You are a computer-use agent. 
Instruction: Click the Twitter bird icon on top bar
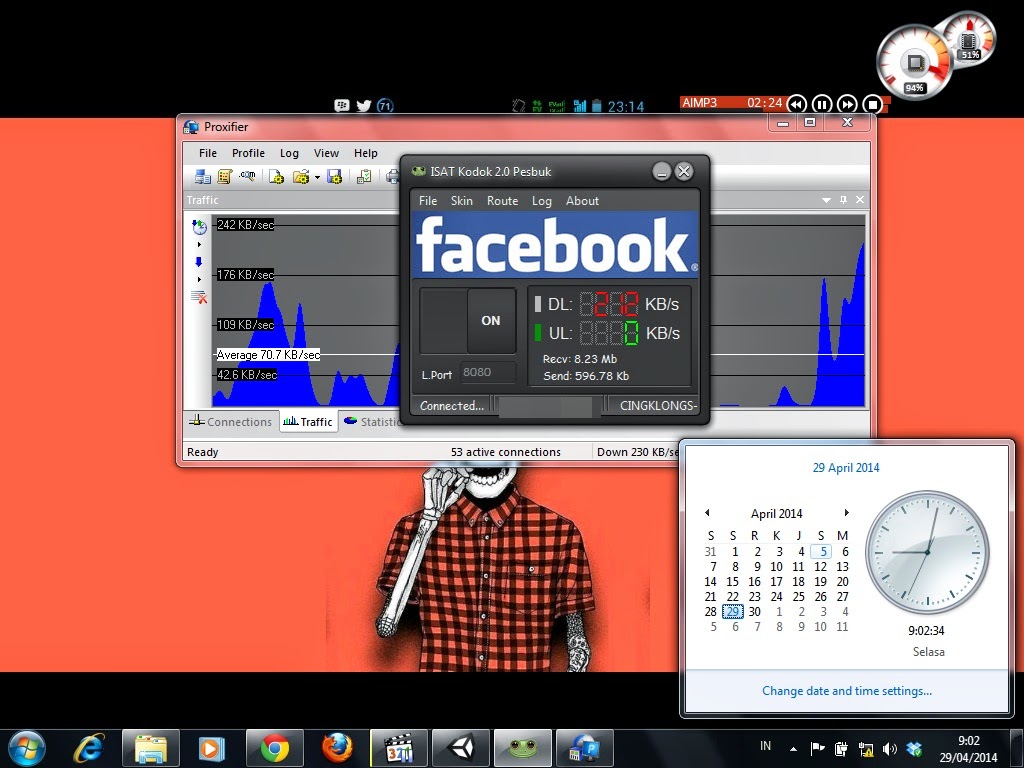[364, 105]
